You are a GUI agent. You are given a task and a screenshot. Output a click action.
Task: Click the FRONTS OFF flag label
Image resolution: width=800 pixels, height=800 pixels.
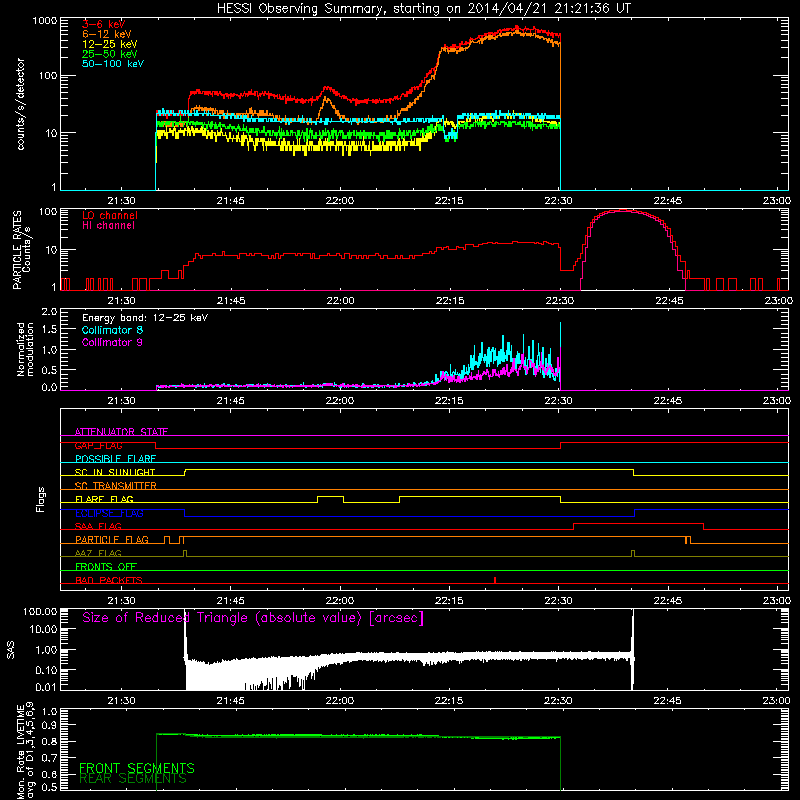(x=106, y=566)
